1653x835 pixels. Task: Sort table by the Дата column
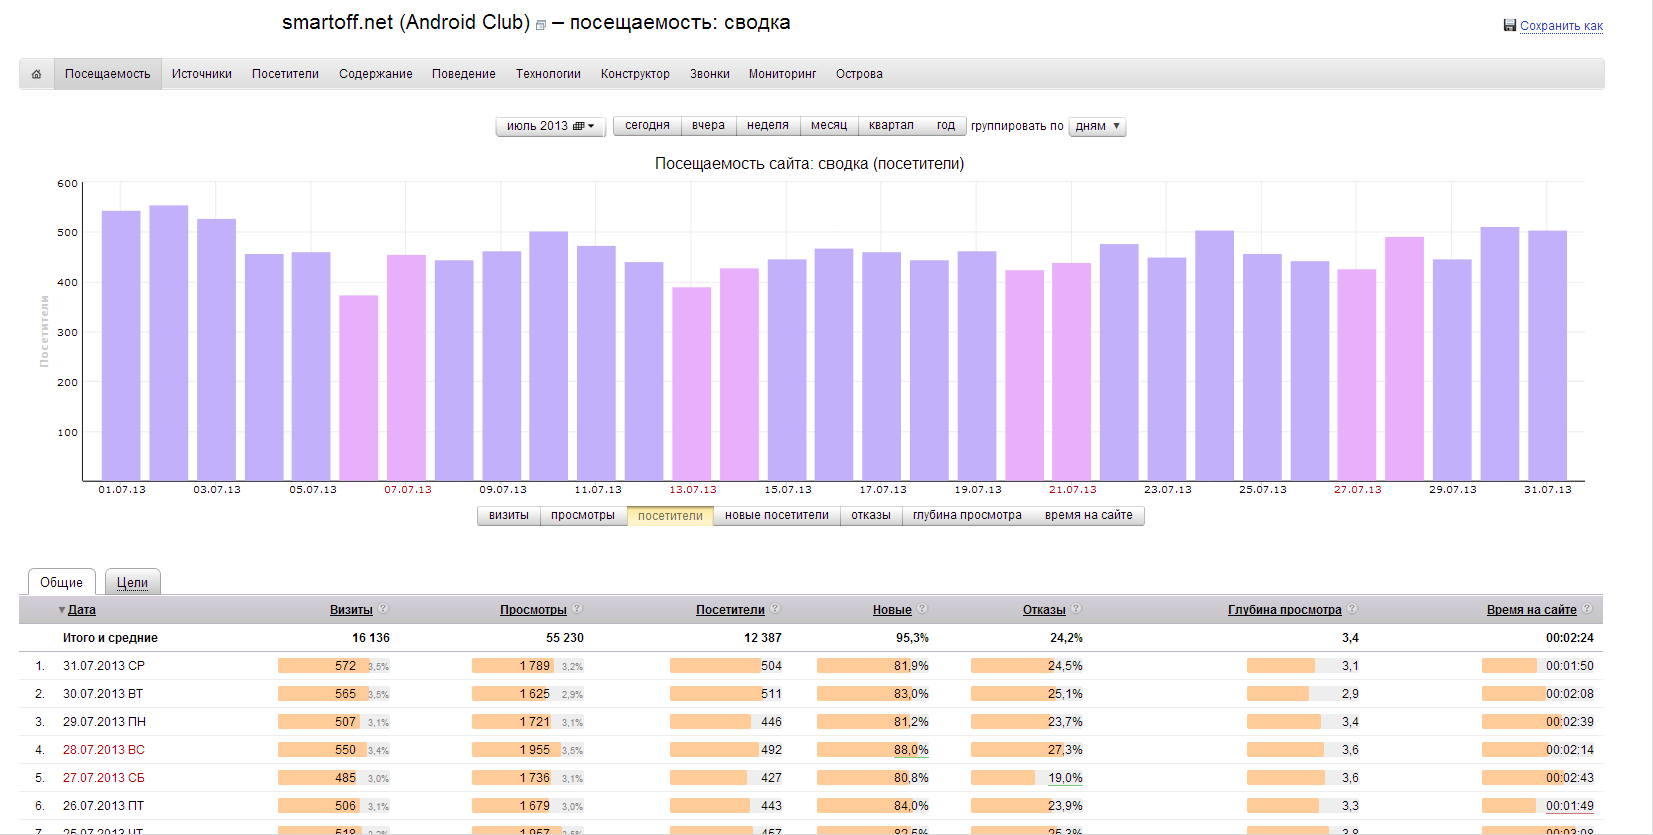pos(81,610)
